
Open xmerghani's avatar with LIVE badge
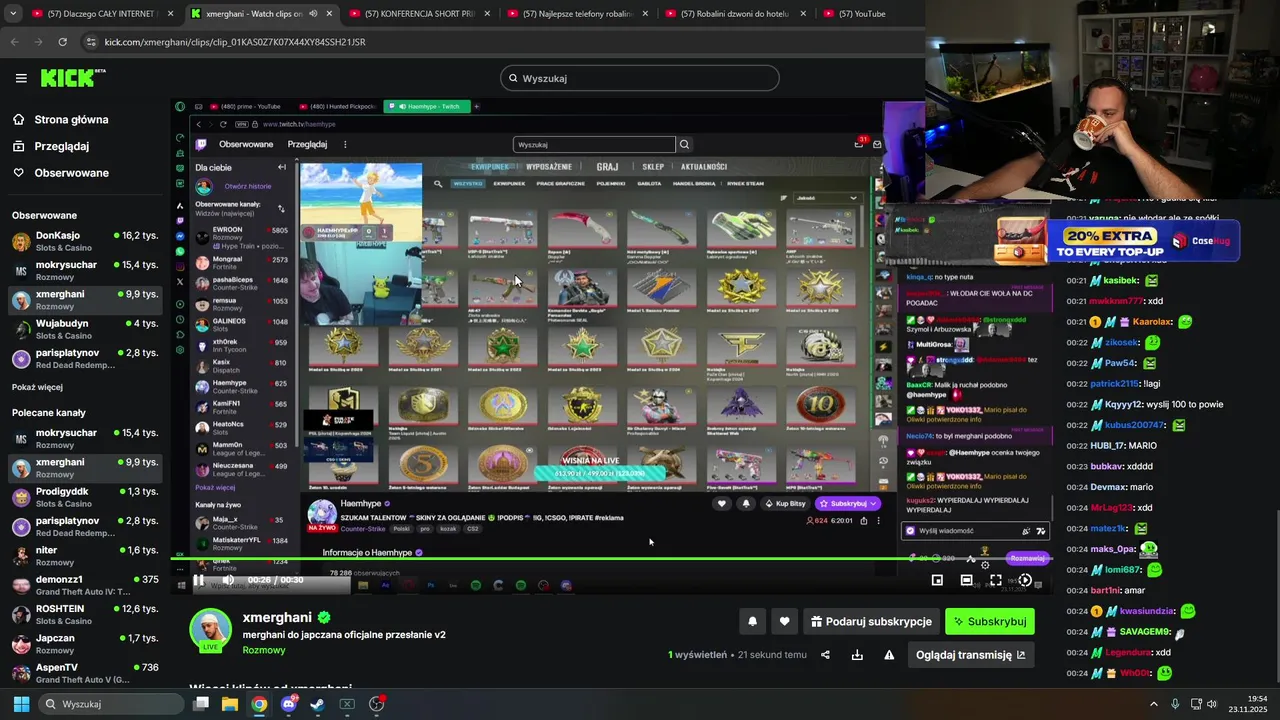(x=211, y=630)
